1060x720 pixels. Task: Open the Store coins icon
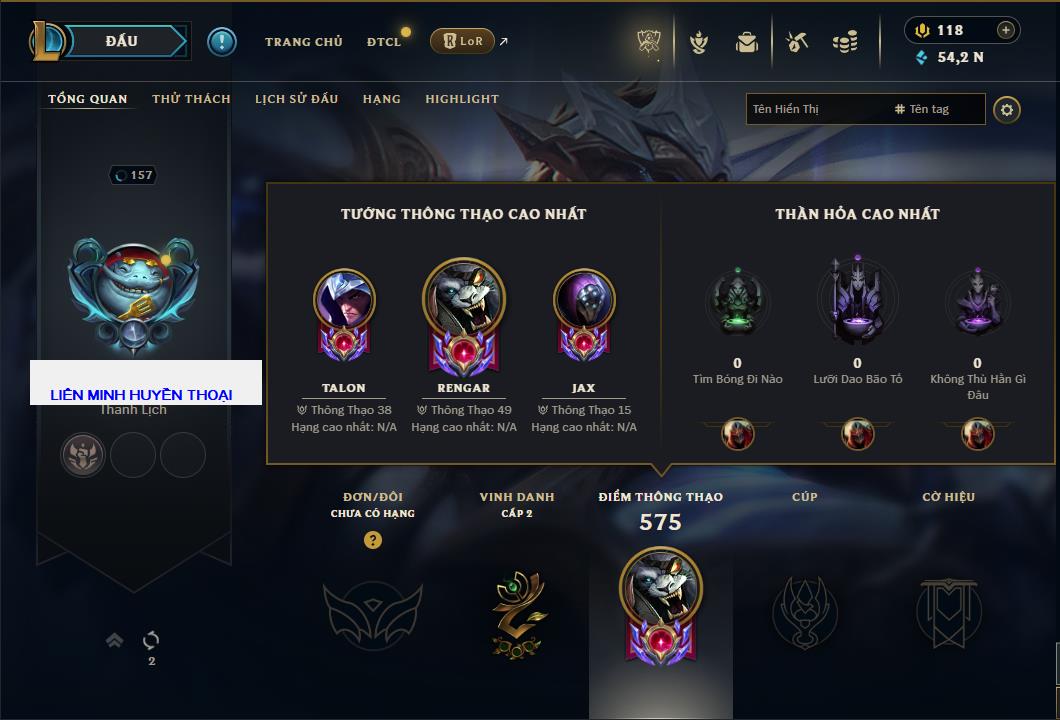pos(845,42)
